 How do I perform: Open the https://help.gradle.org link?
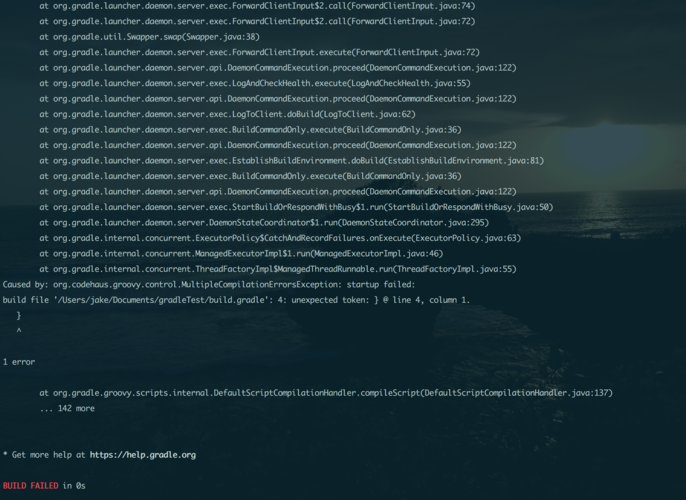point(143,455)
